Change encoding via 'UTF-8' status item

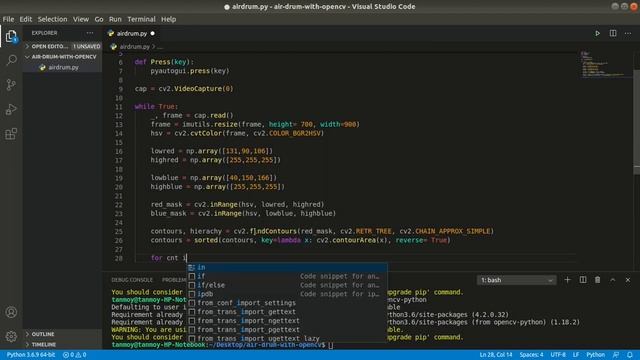coord(558,355)
